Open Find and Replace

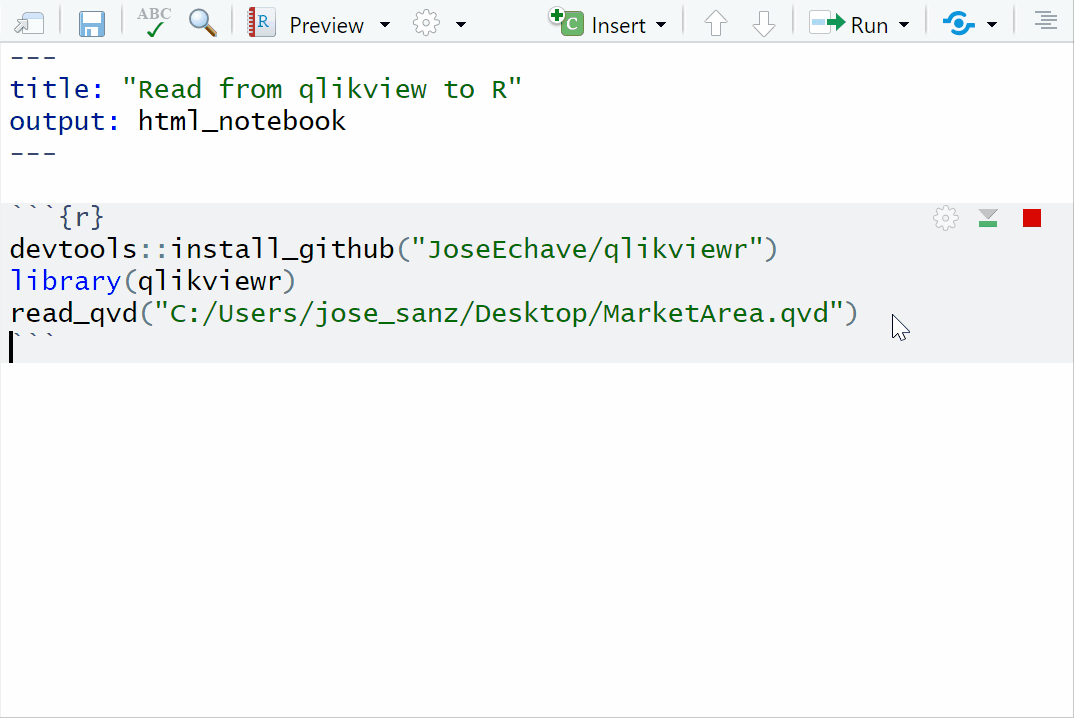[x=203, y=23]
